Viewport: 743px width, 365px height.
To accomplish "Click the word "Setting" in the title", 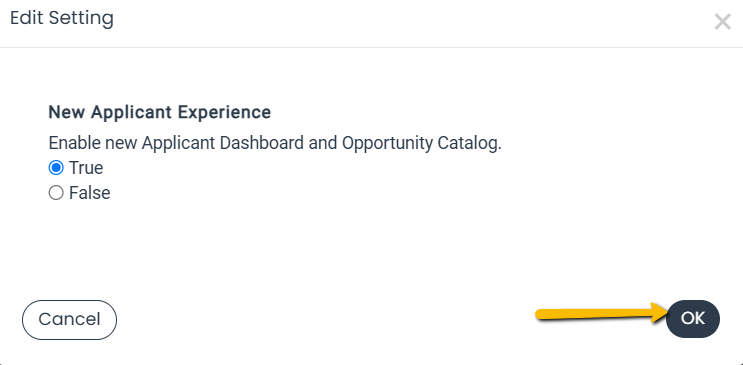I will click(81, 18).
